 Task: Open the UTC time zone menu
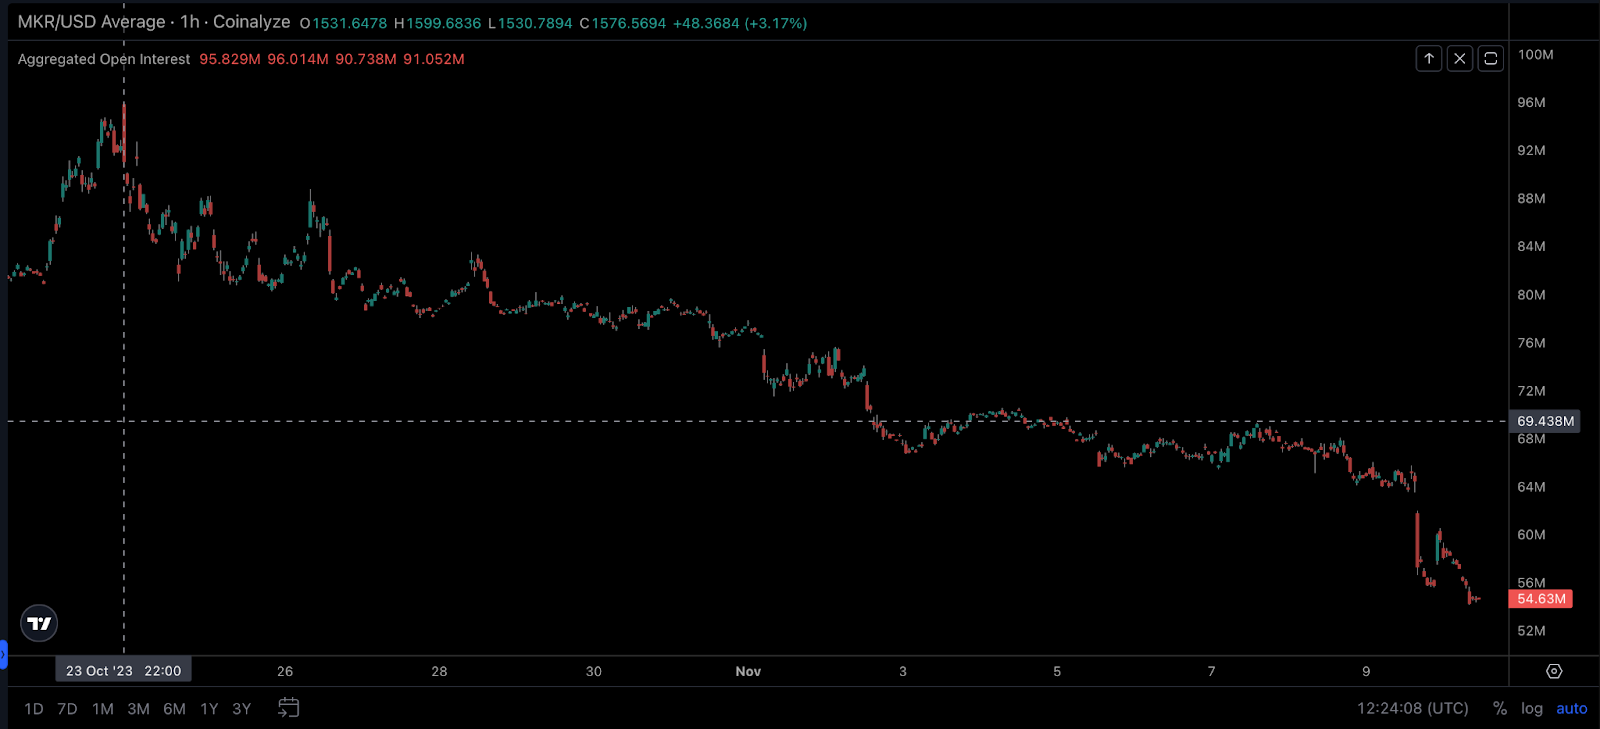coord(1412,708)
